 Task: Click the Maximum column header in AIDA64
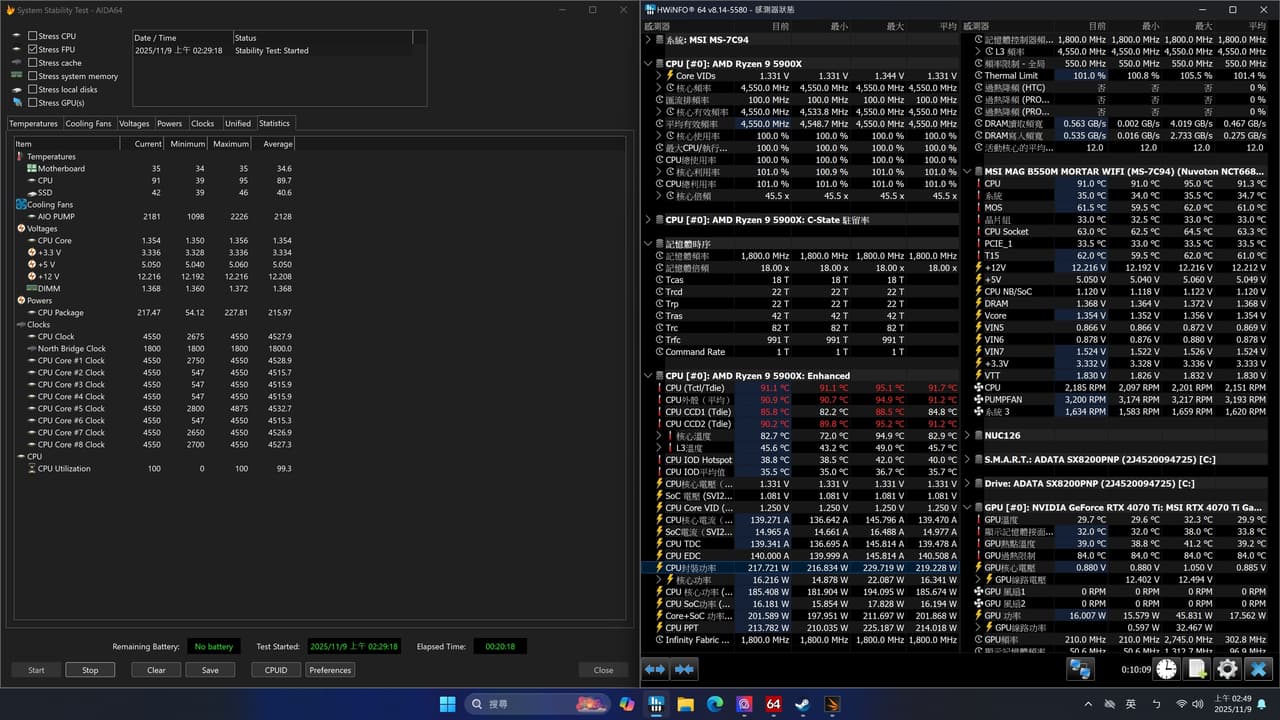[230, 144]
